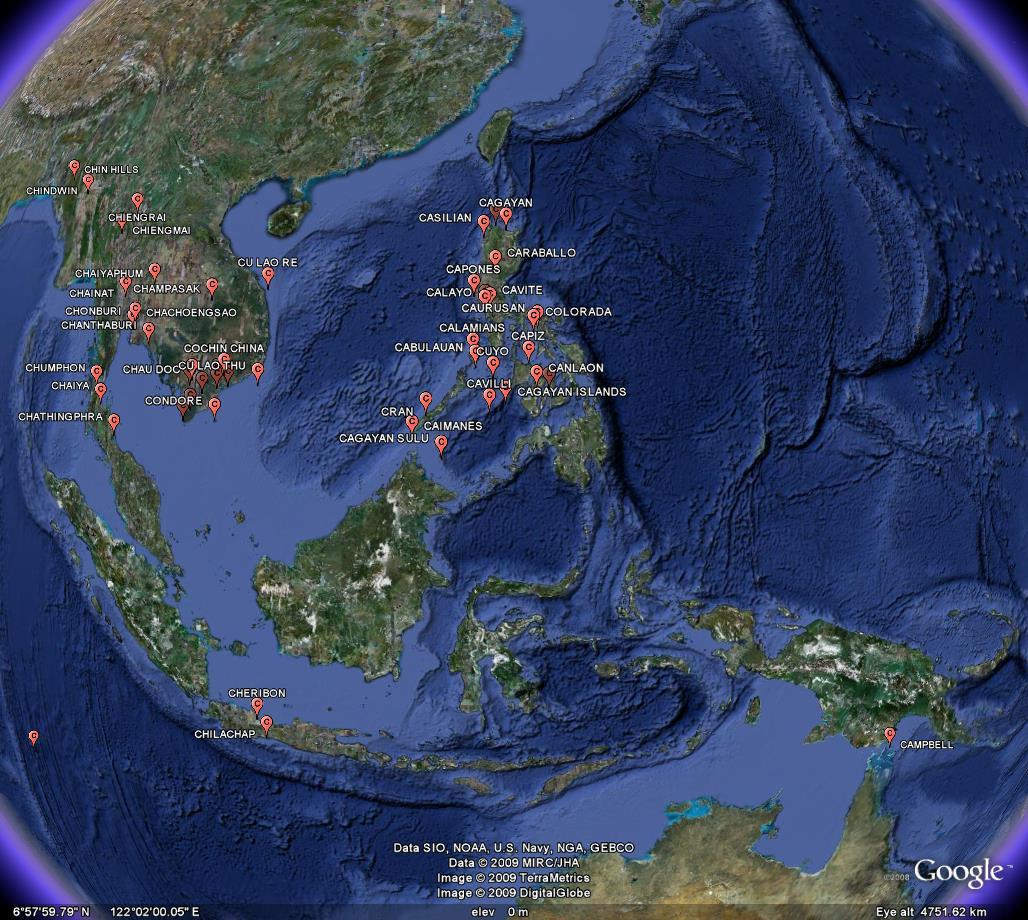Click the COCHIN CHINA label
Viewport: 1028px width, 920px height.
[224, 348]
